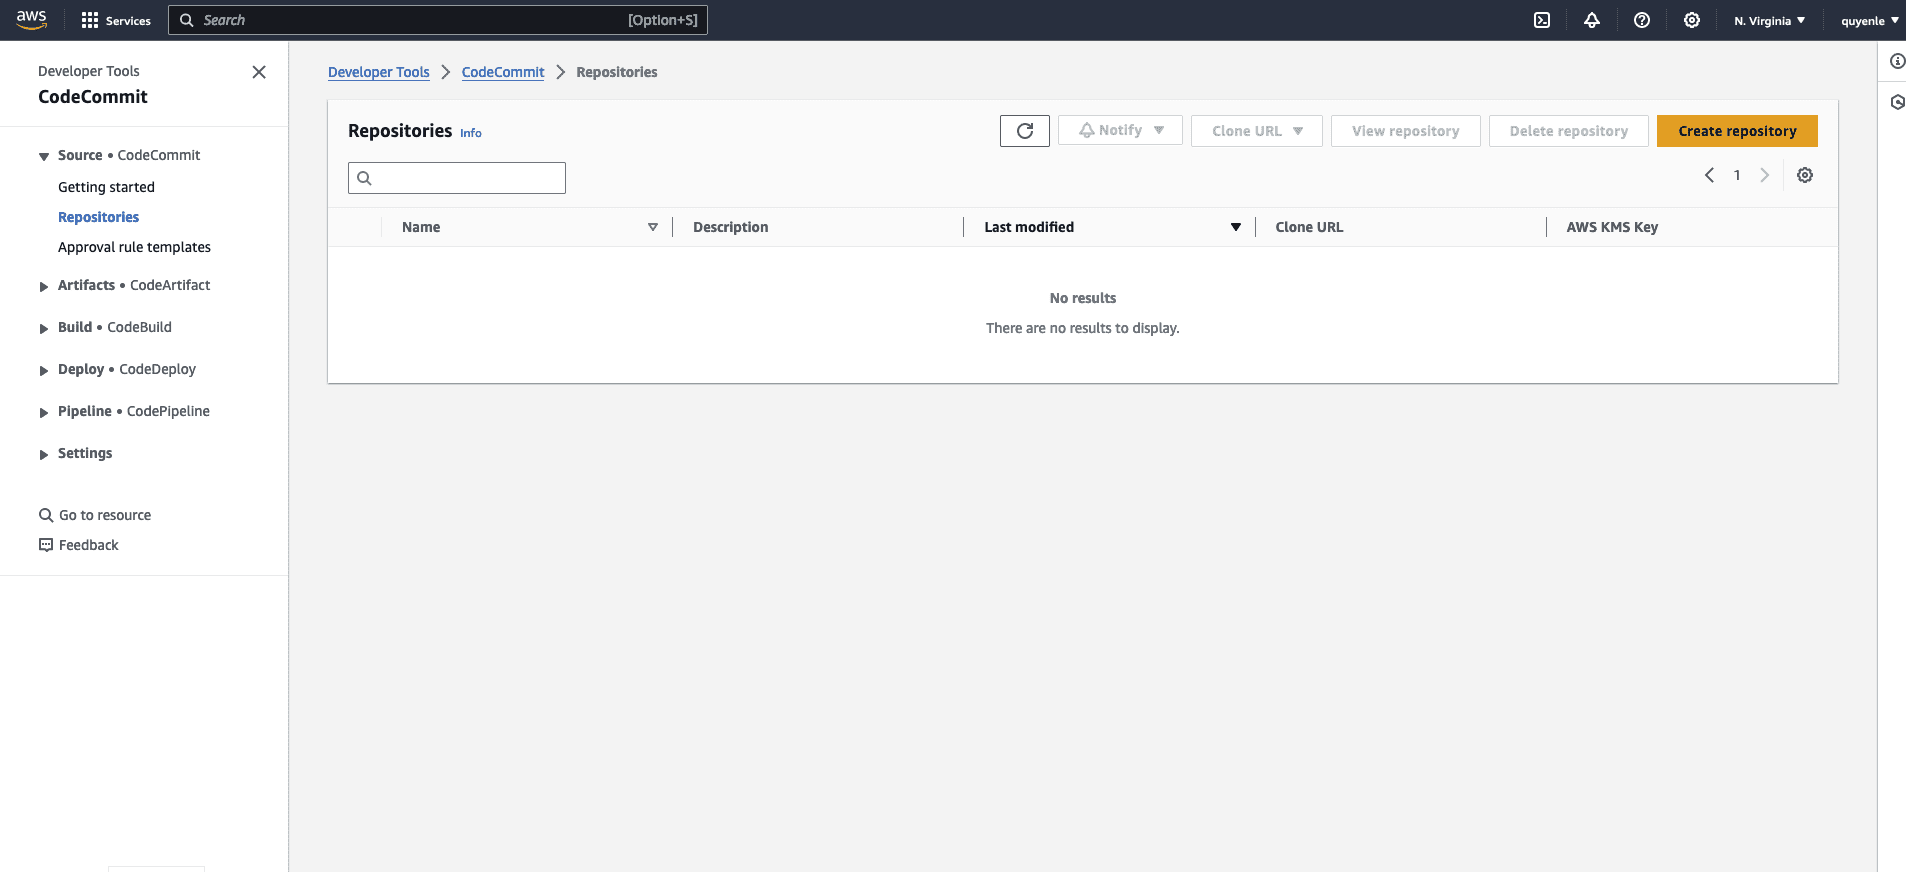1906x872 pixels.
Task: Open the Notify dropdown
Action: click(x=1120, y=131)
